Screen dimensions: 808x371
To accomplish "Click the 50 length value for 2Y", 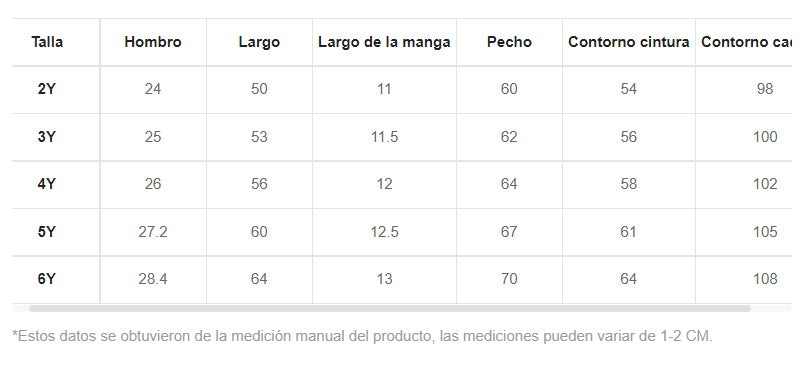I will point(259,89).
